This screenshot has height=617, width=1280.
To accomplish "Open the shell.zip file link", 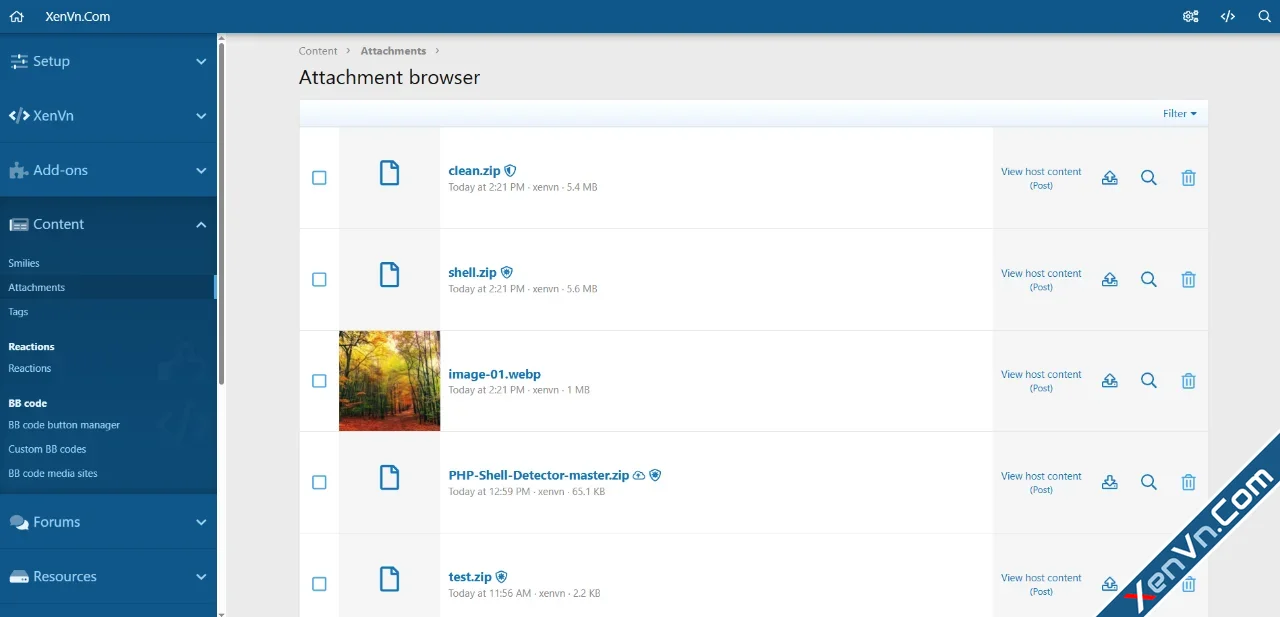I will pos(472,272).
